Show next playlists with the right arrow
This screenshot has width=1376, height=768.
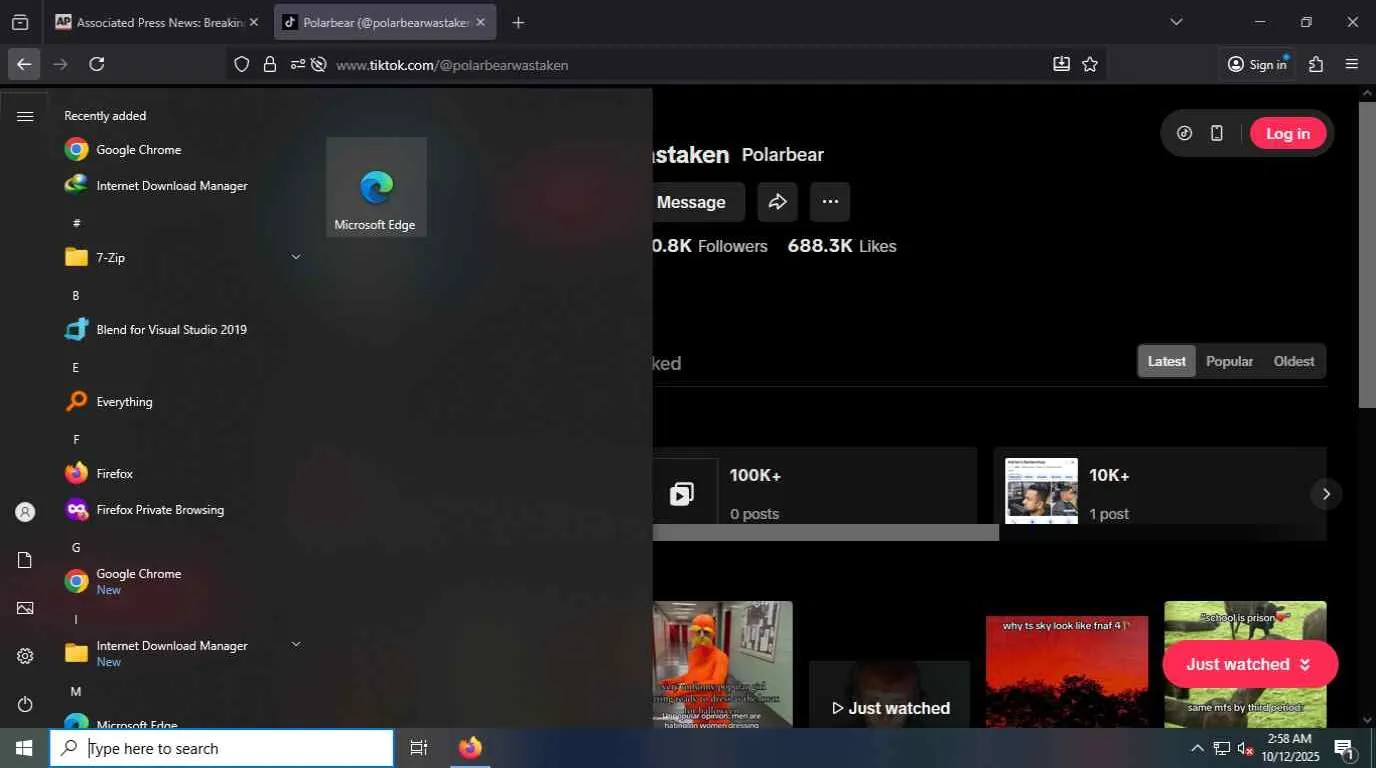1326,493
